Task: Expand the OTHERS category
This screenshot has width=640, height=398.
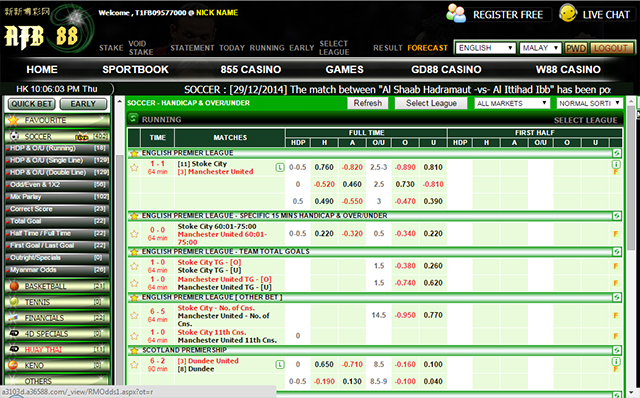Action: (x=57, y=381)
